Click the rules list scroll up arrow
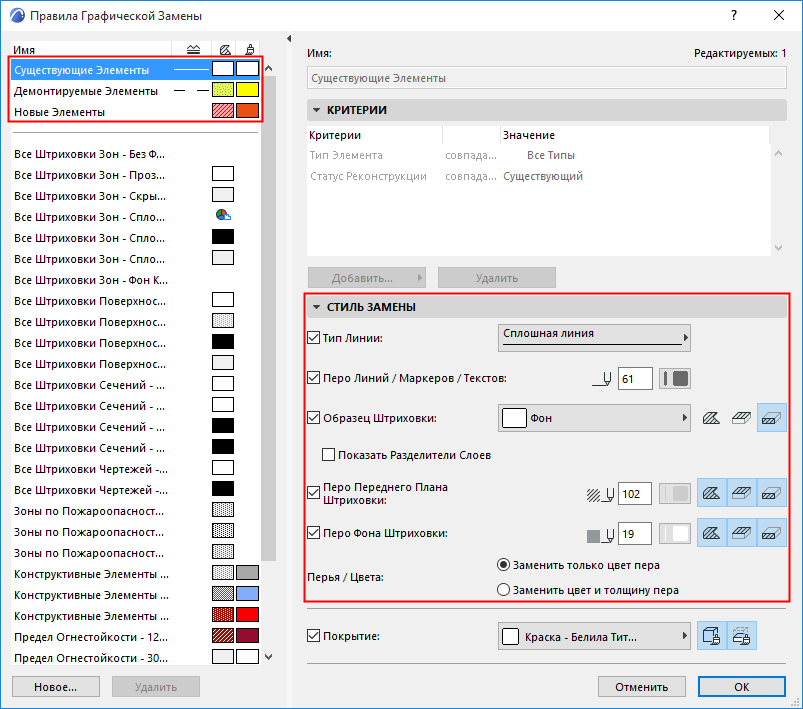803x709 pixels. [268, 69]
